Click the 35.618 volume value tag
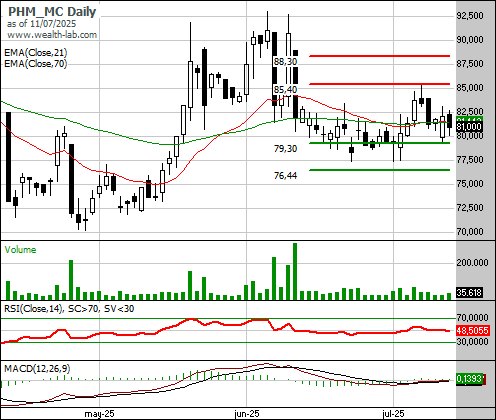496x420 pixels. click(x=469, y=293)
